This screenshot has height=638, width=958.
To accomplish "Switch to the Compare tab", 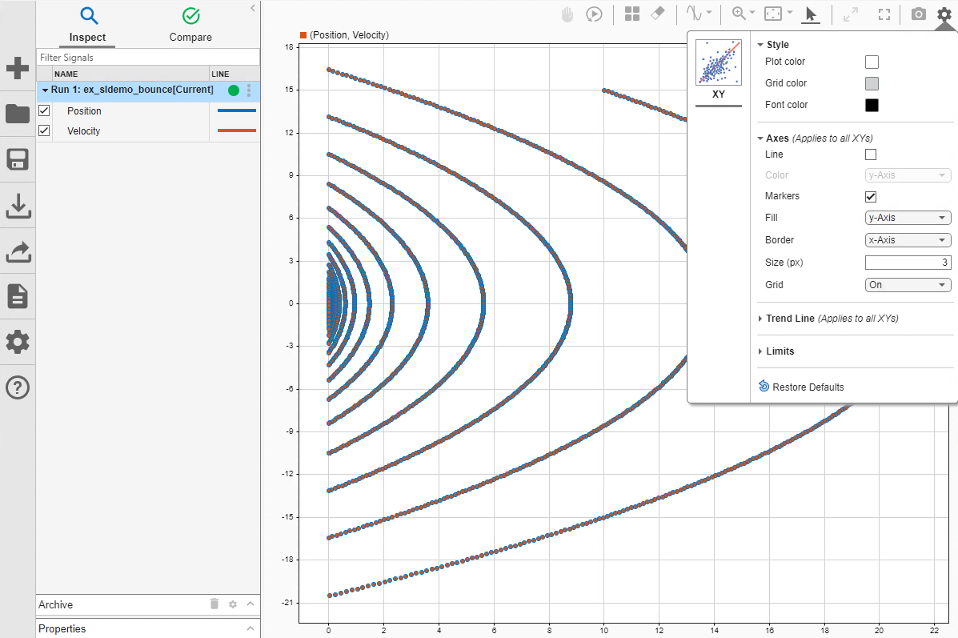I will point(190,25).
